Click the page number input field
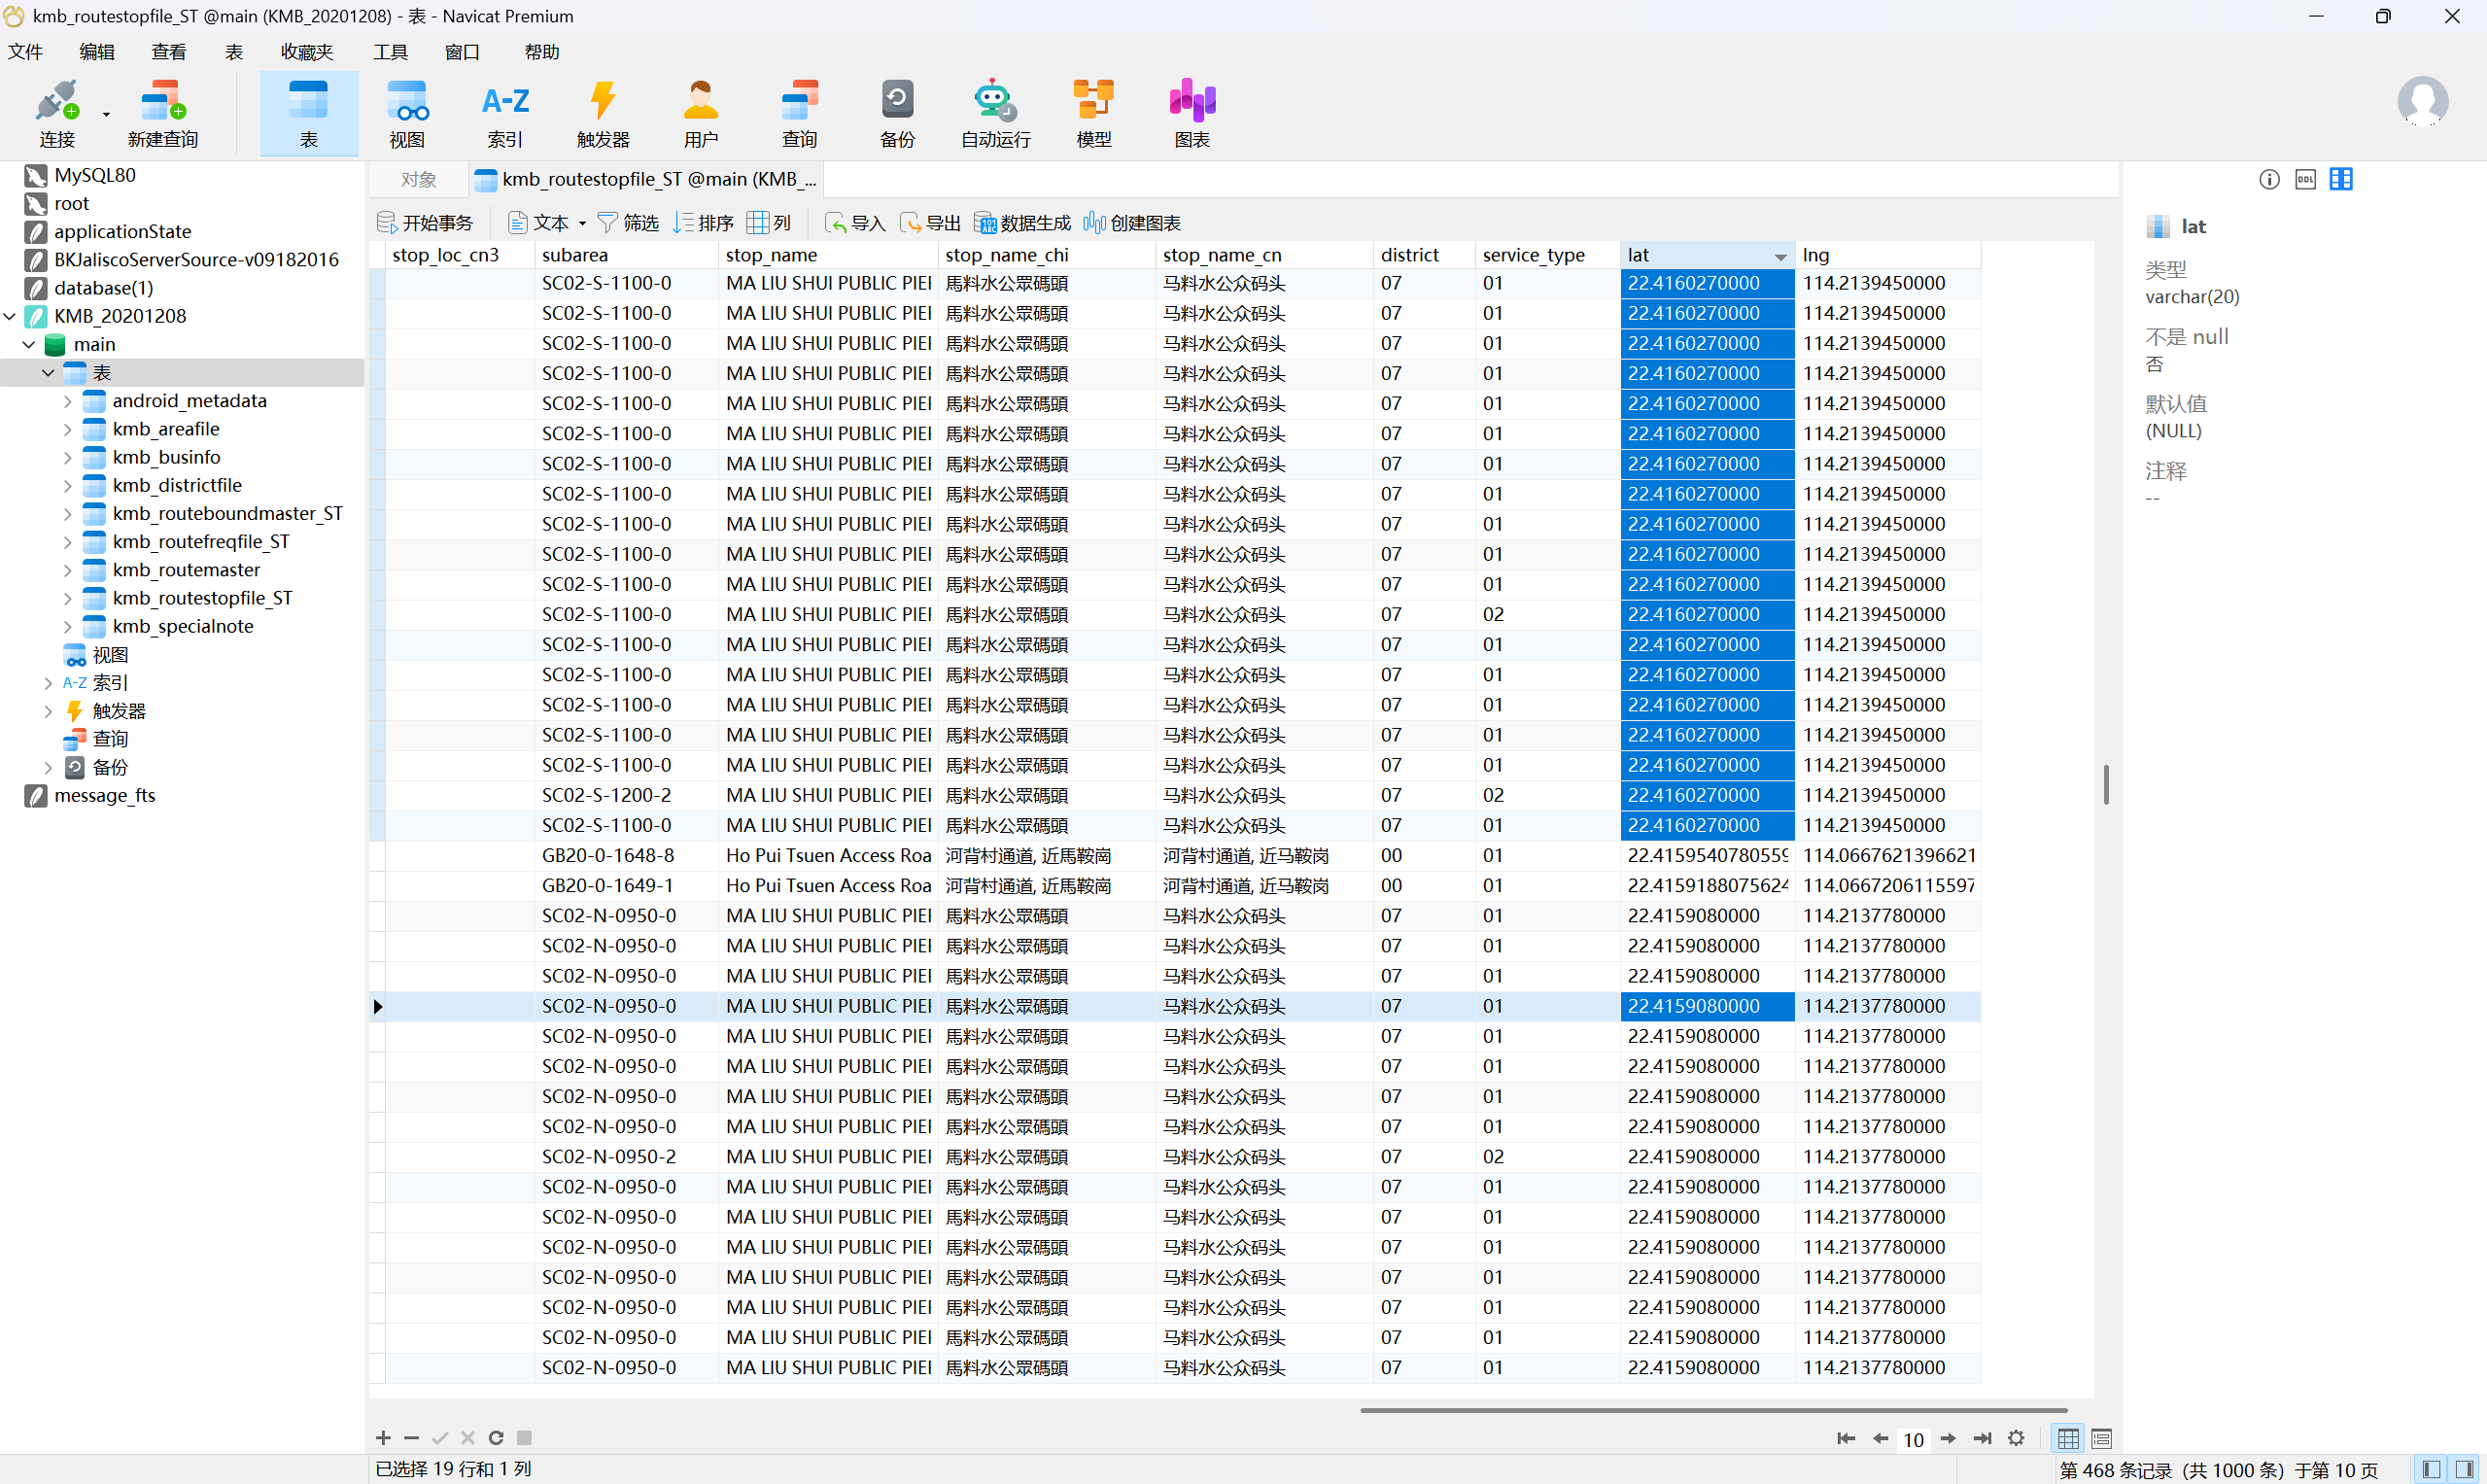Screen dimensions: 2487x1484 pyautogui.click(x=1913, y=1439)
